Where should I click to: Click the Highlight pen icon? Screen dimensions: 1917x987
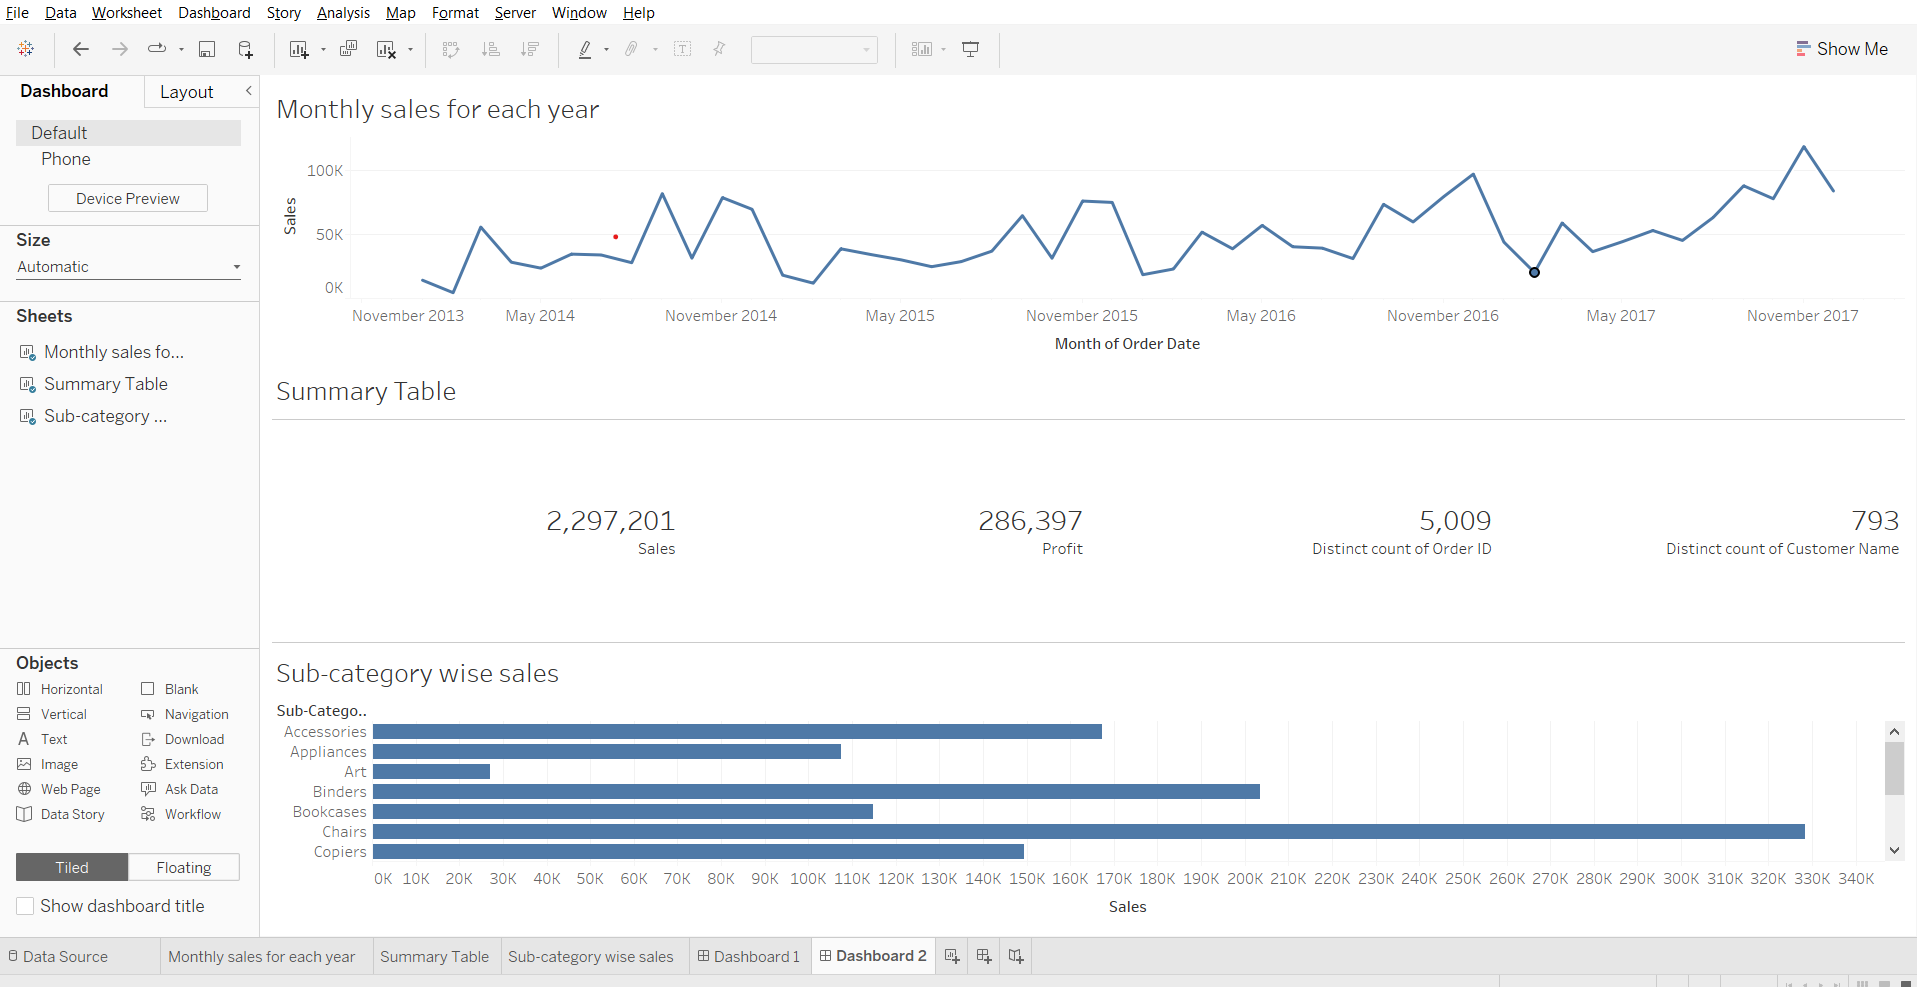pyautogui.click(x=585, y=49)
